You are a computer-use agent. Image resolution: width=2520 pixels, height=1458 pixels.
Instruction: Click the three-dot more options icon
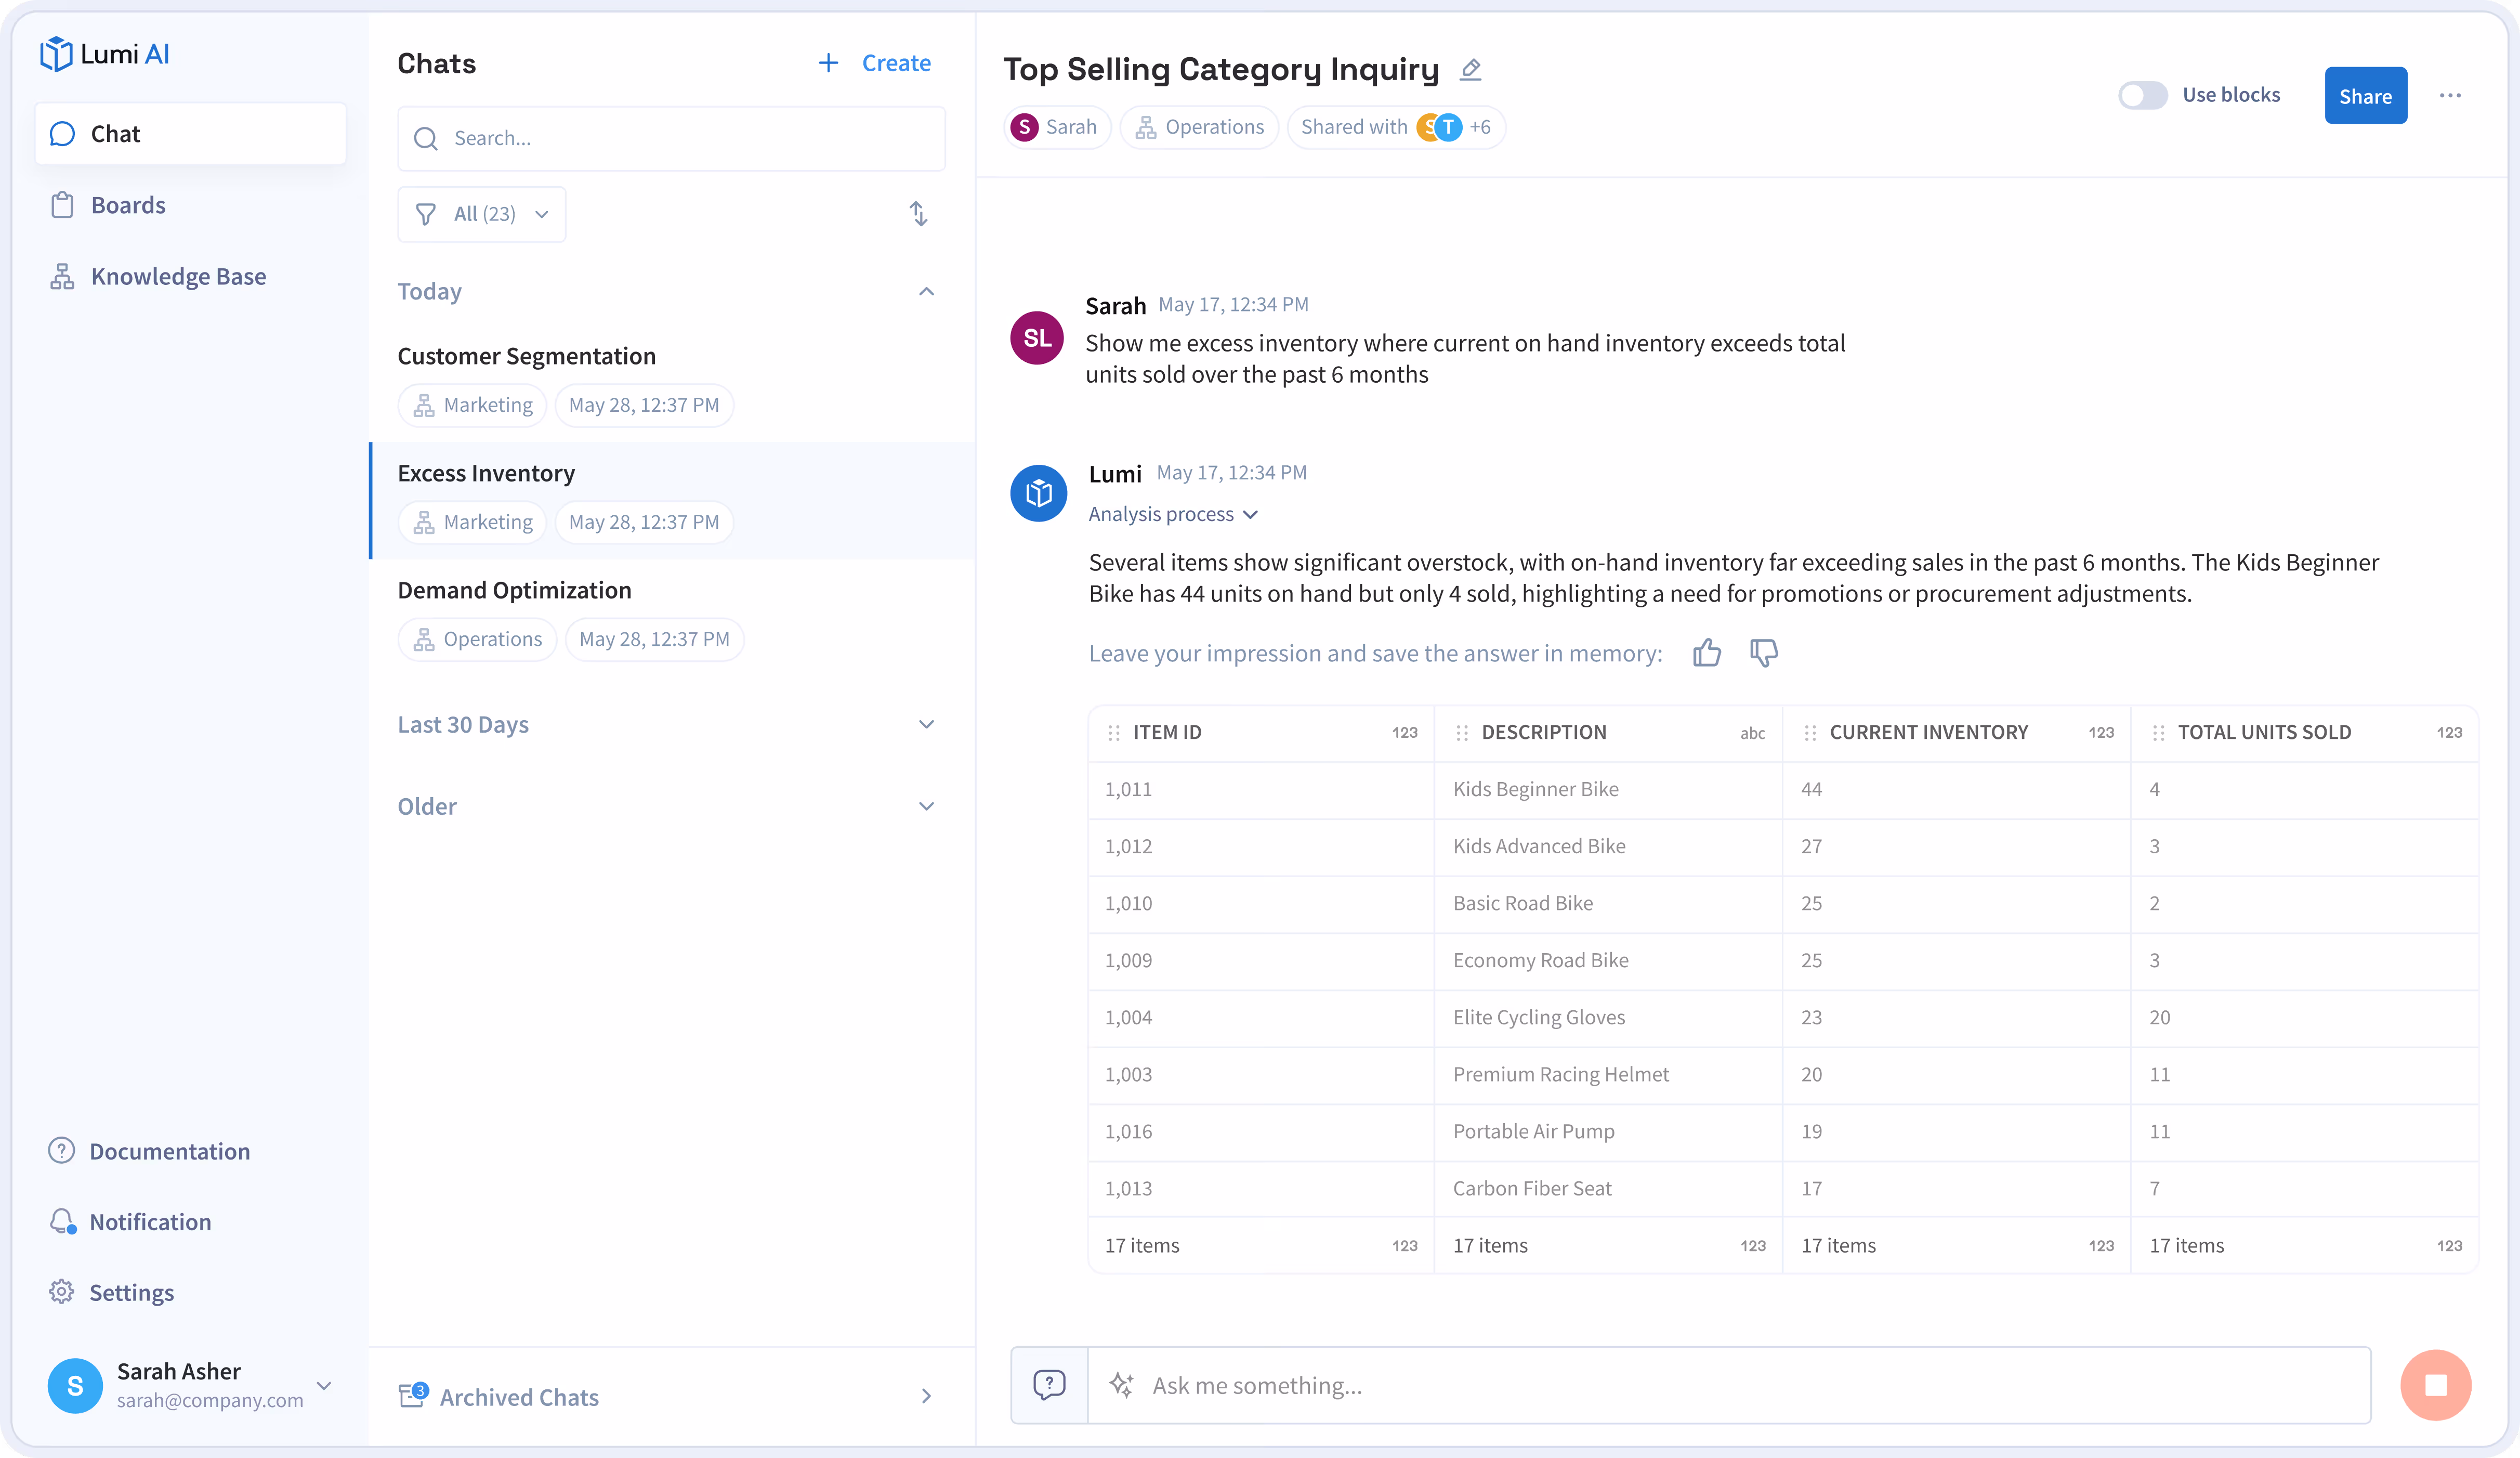coord(2450,96)
